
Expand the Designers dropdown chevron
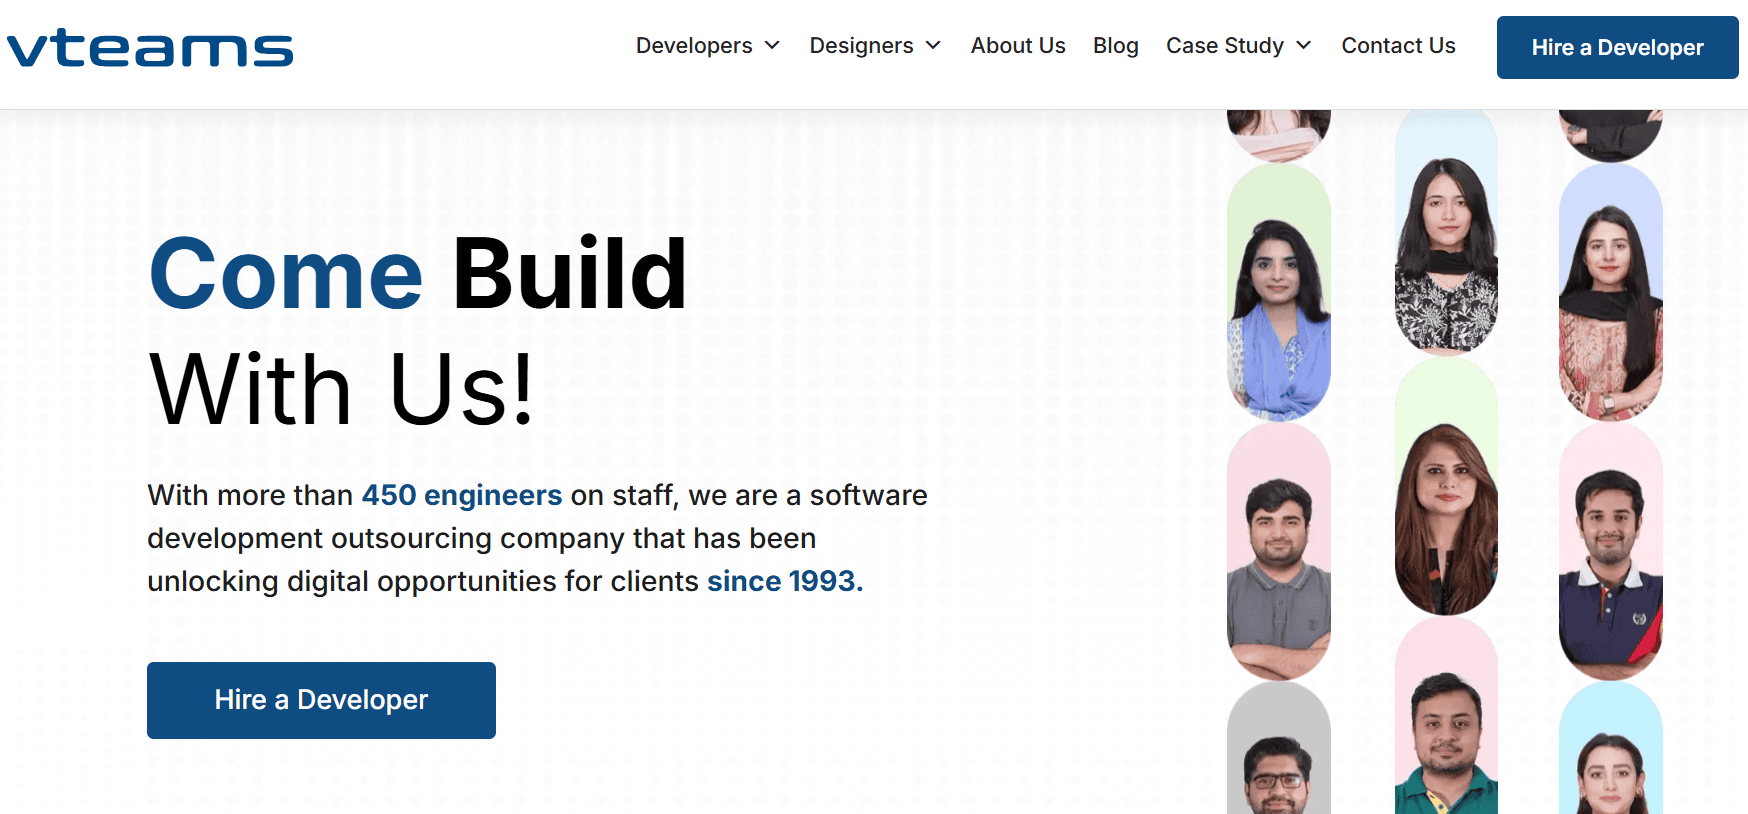click(x=933, y=46)
